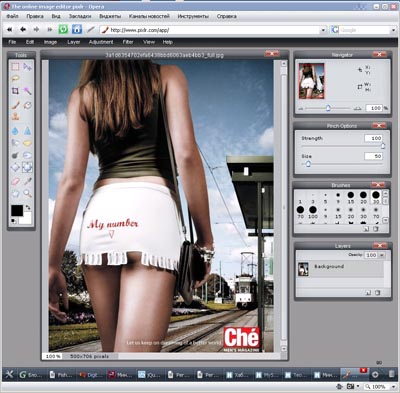Select the Clone Stamp tool
The height and width of the screenshot is (393, 400).
[x=15, y=116]
